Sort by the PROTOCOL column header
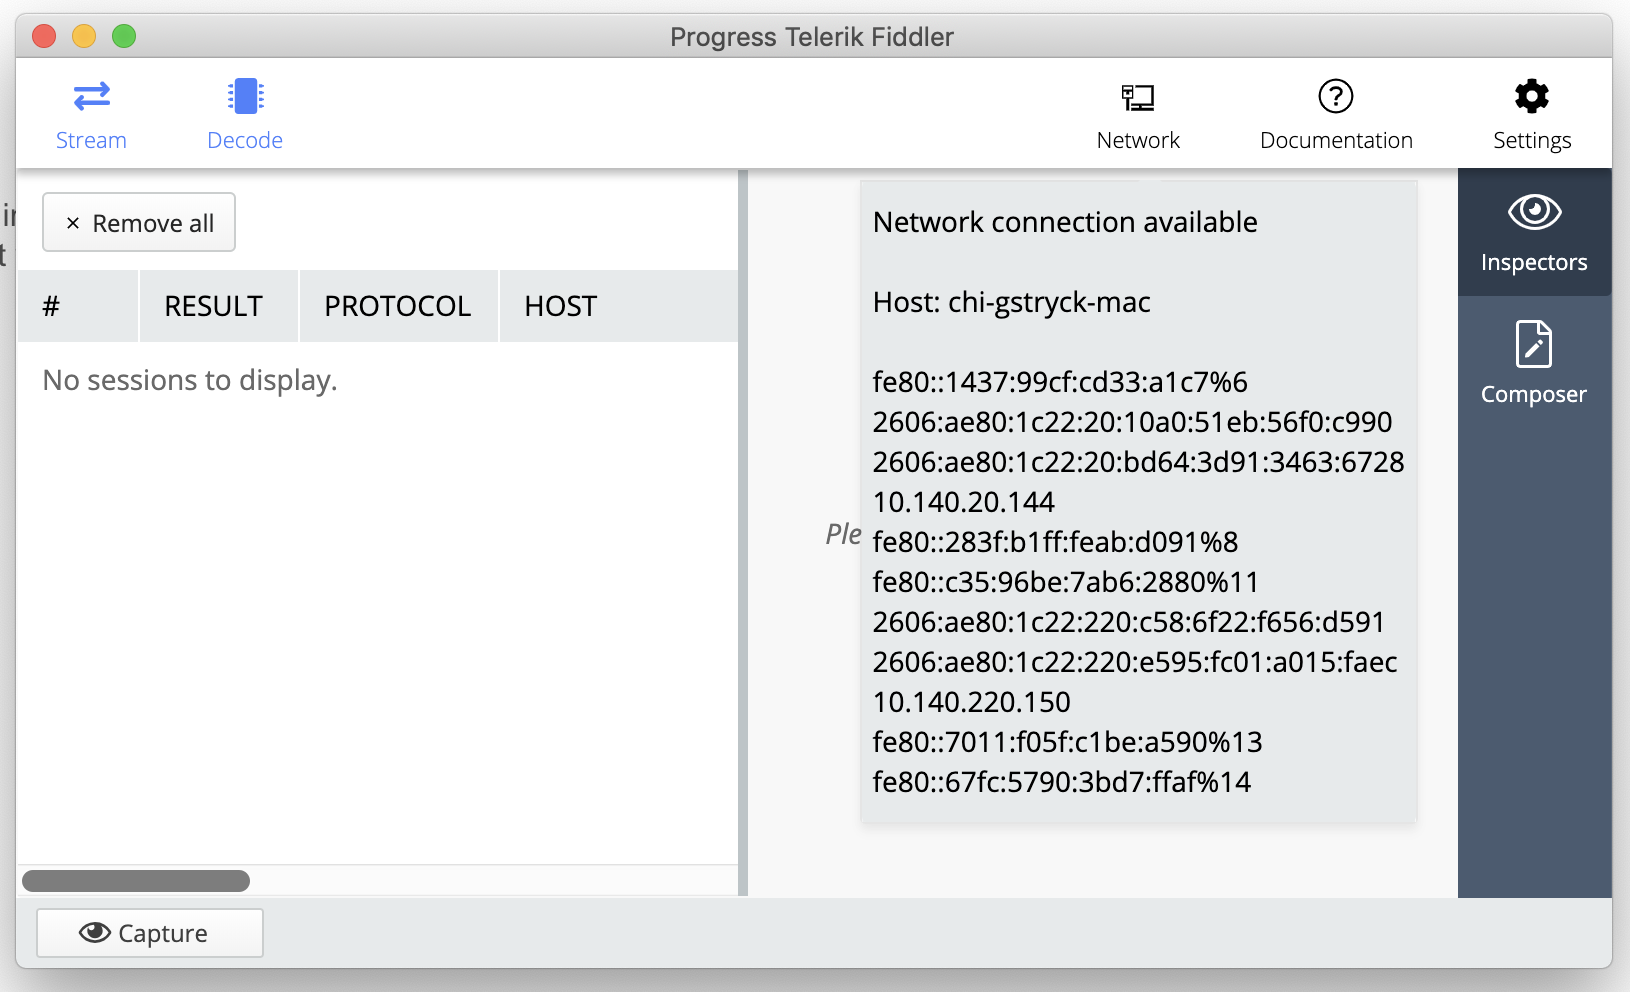This screenshot has width=1630, height=992. pos(397,306)
